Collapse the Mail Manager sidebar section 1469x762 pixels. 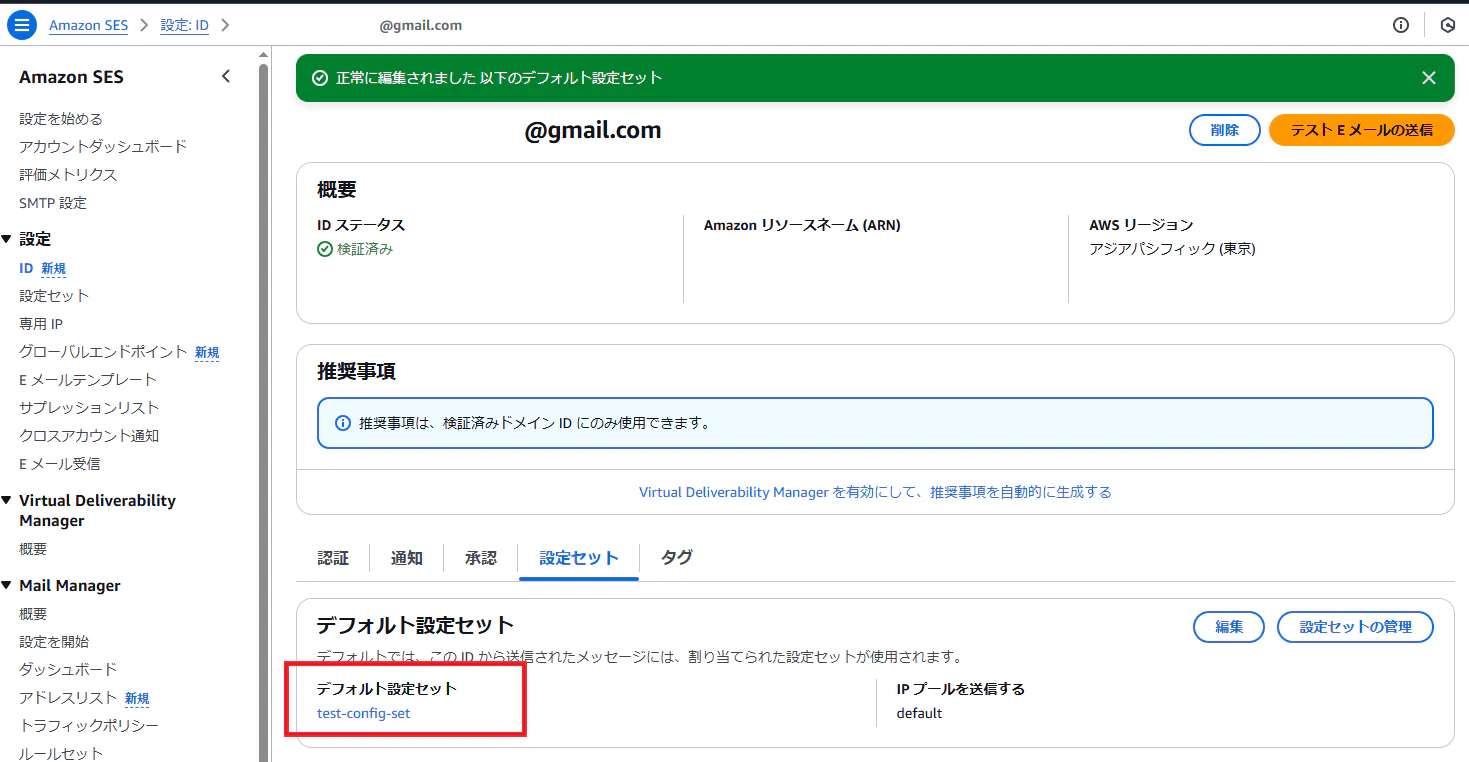[x=6, y=585]
